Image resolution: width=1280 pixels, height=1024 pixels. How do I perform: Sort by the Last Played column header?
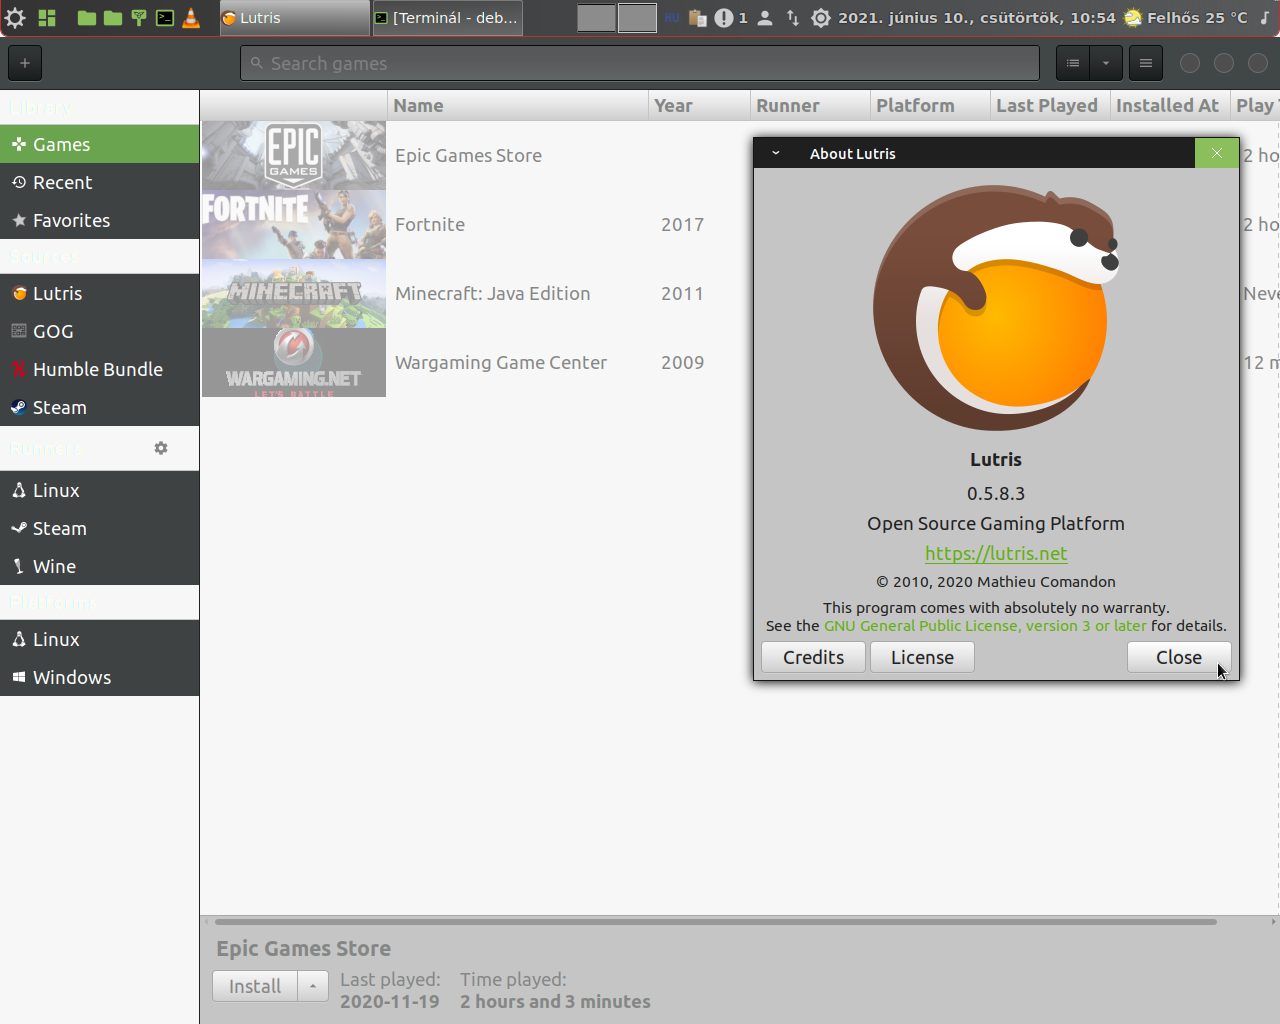click(1050, 105)
